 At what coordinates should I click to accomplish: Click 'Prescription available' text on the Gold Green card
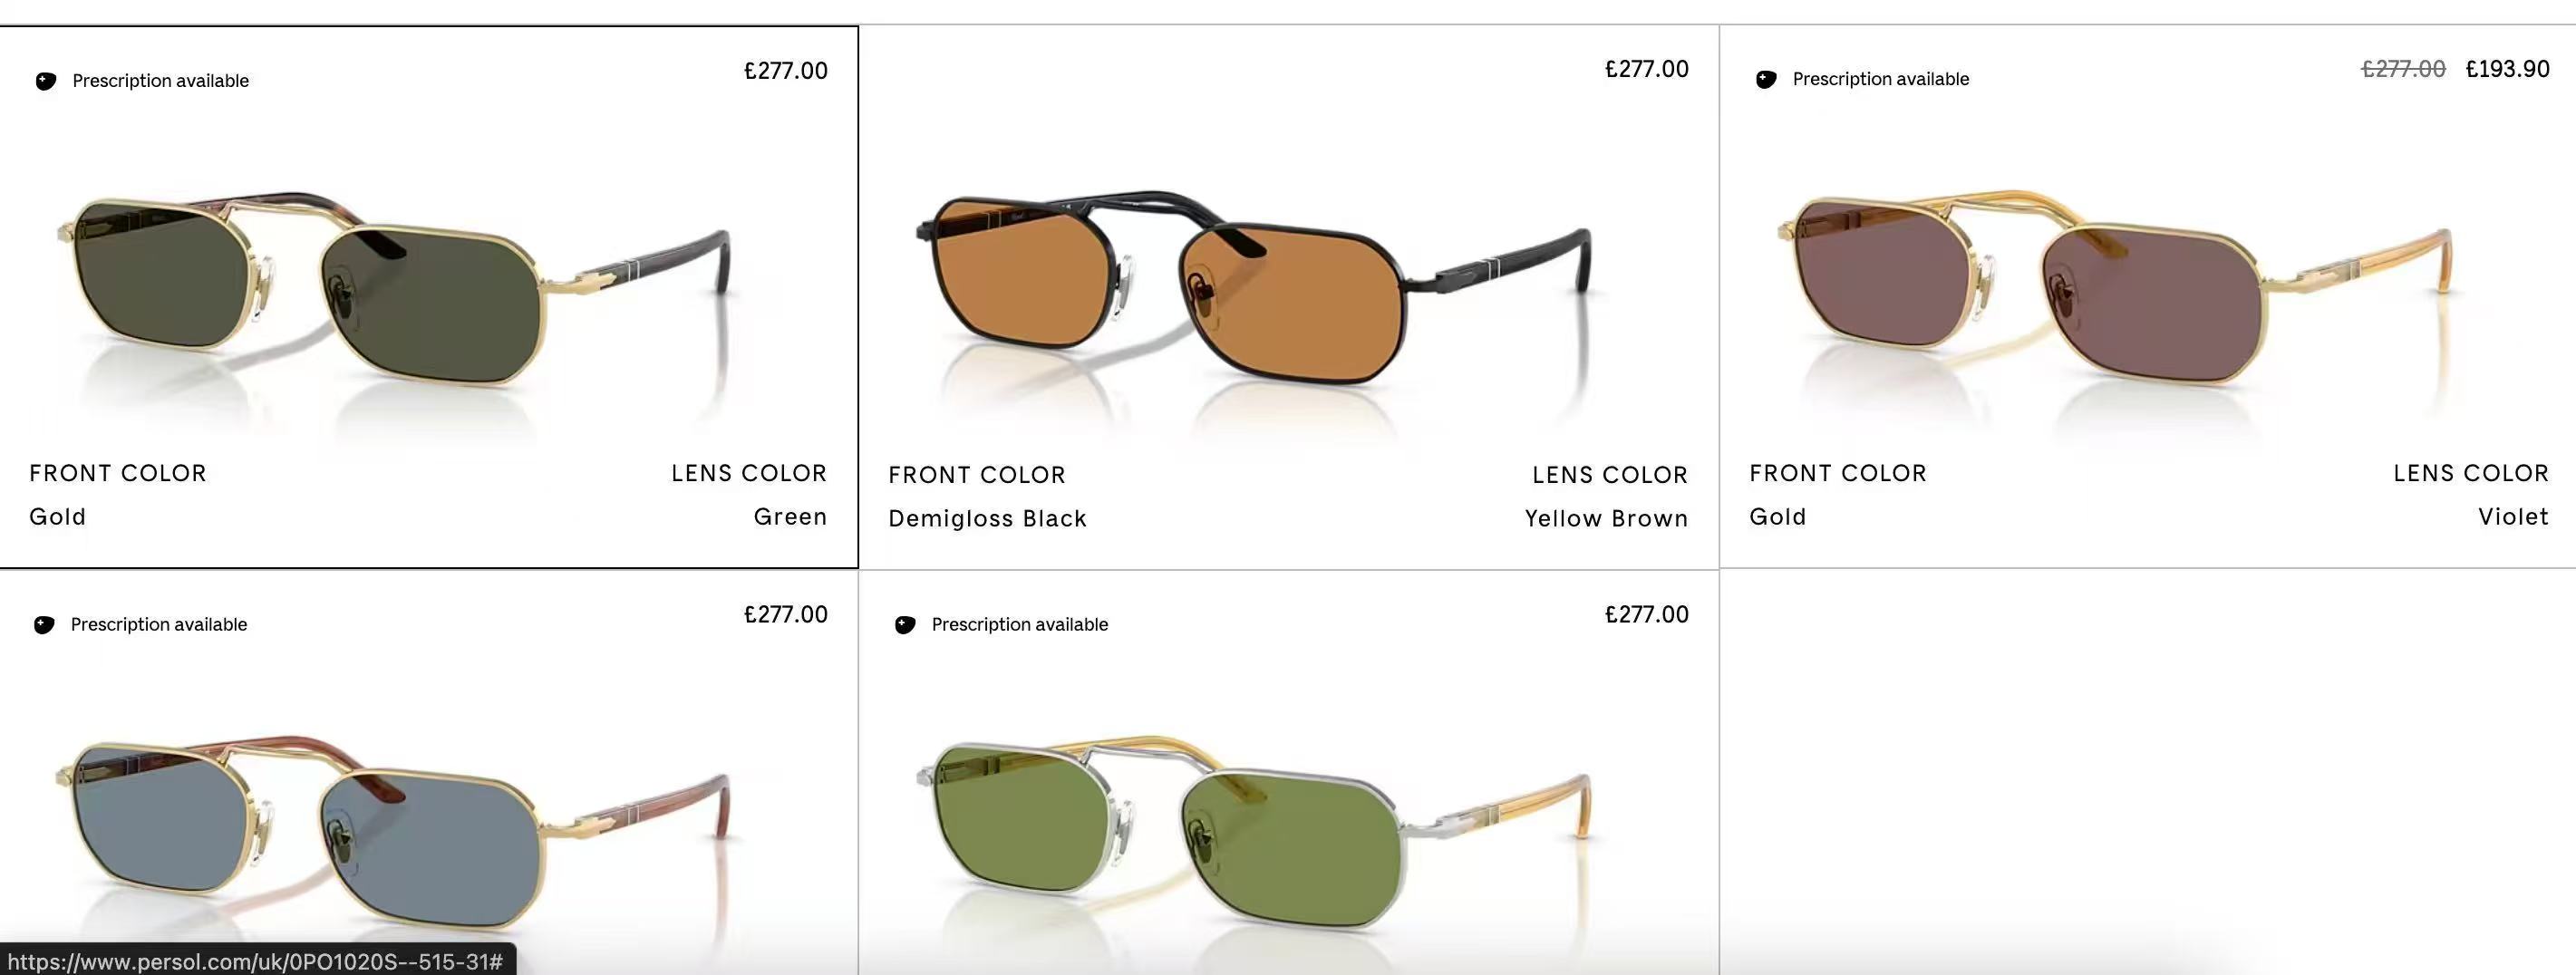[x=160, y=81]
